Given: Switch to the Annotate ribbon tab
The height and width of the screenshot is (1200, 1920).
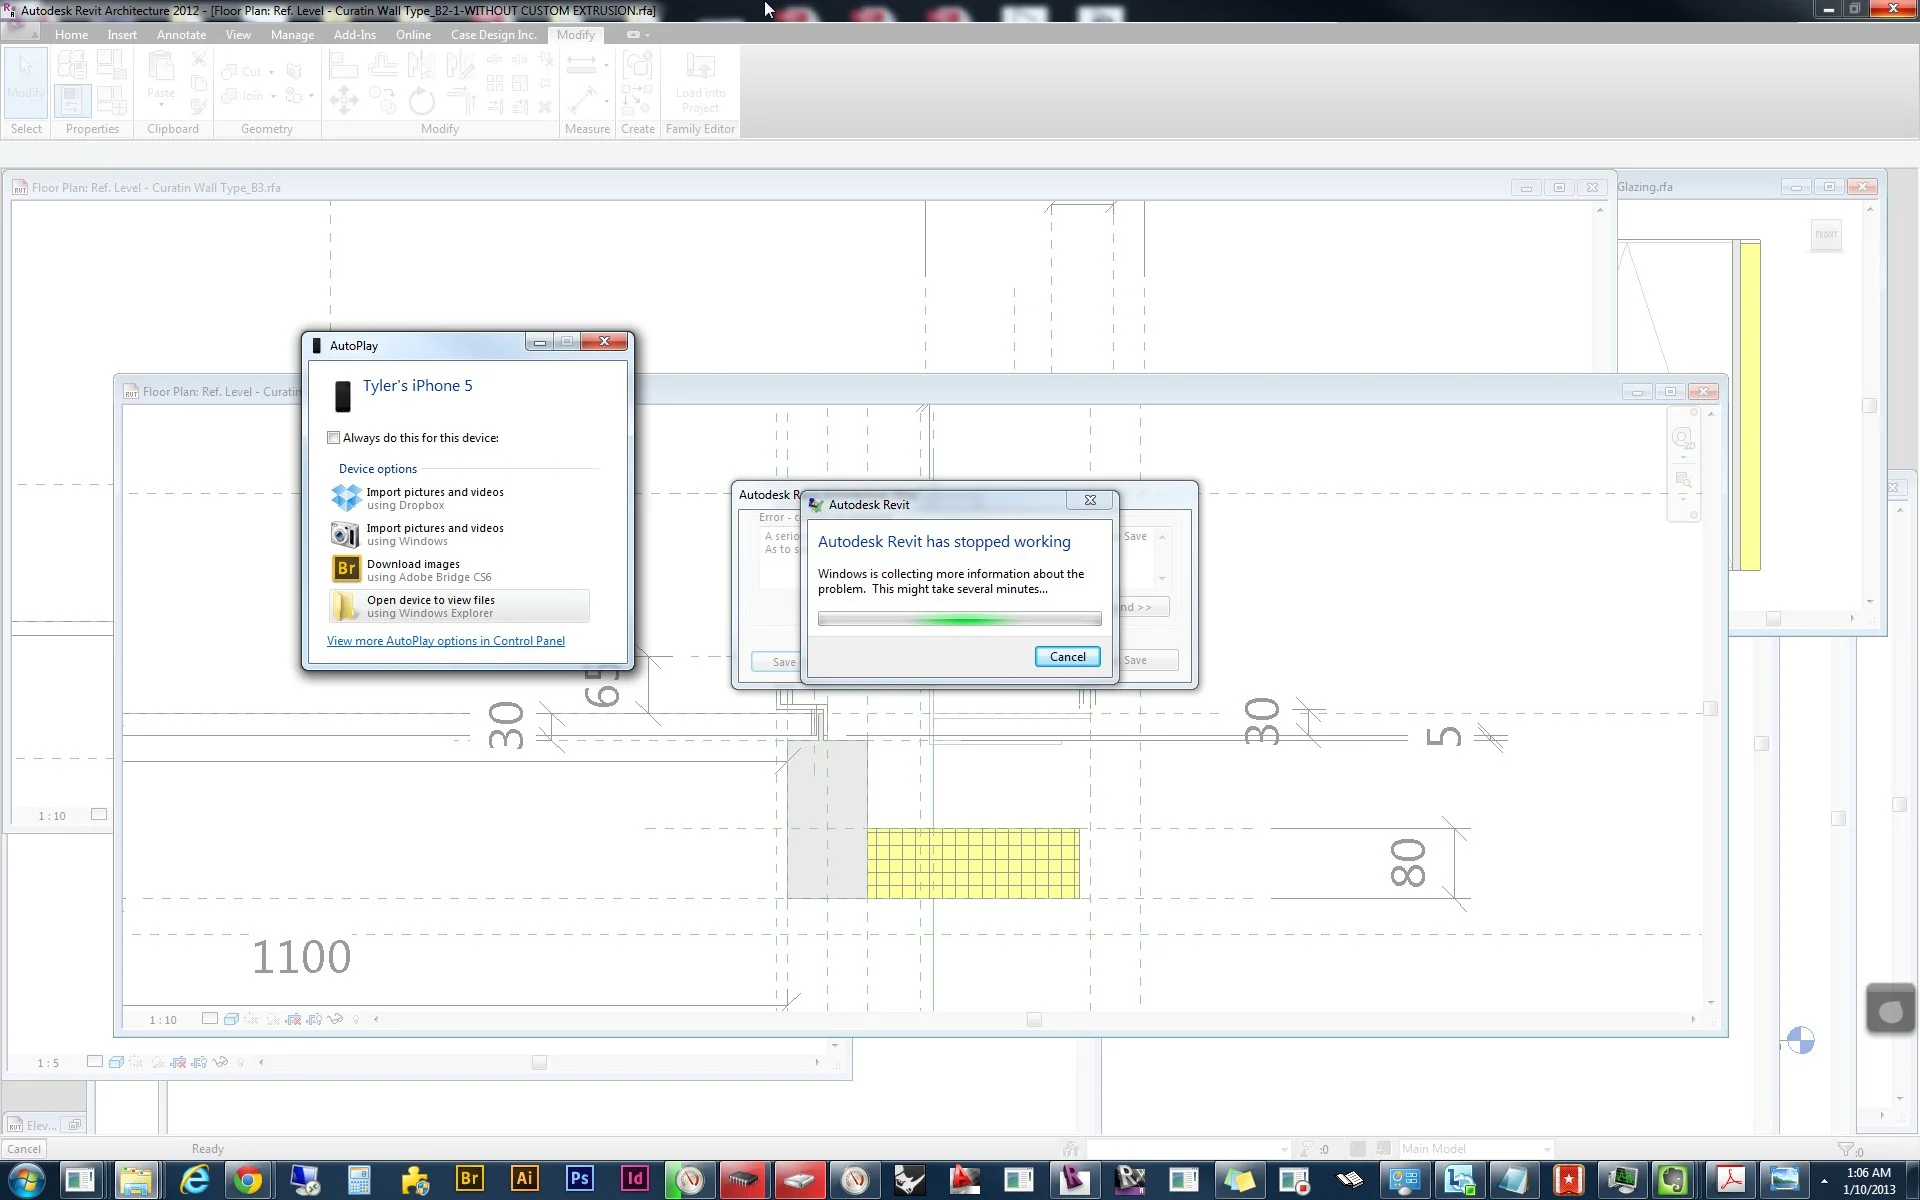Looking at the screenshot, I should point(181,35).
